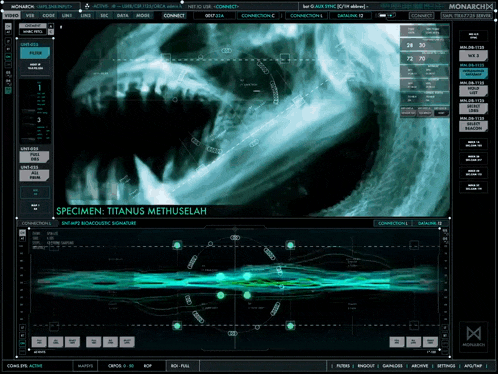This screenshot has width=498, height=374.
Task: Click the first gray button below the waveform
Action: tap(39, 341)
